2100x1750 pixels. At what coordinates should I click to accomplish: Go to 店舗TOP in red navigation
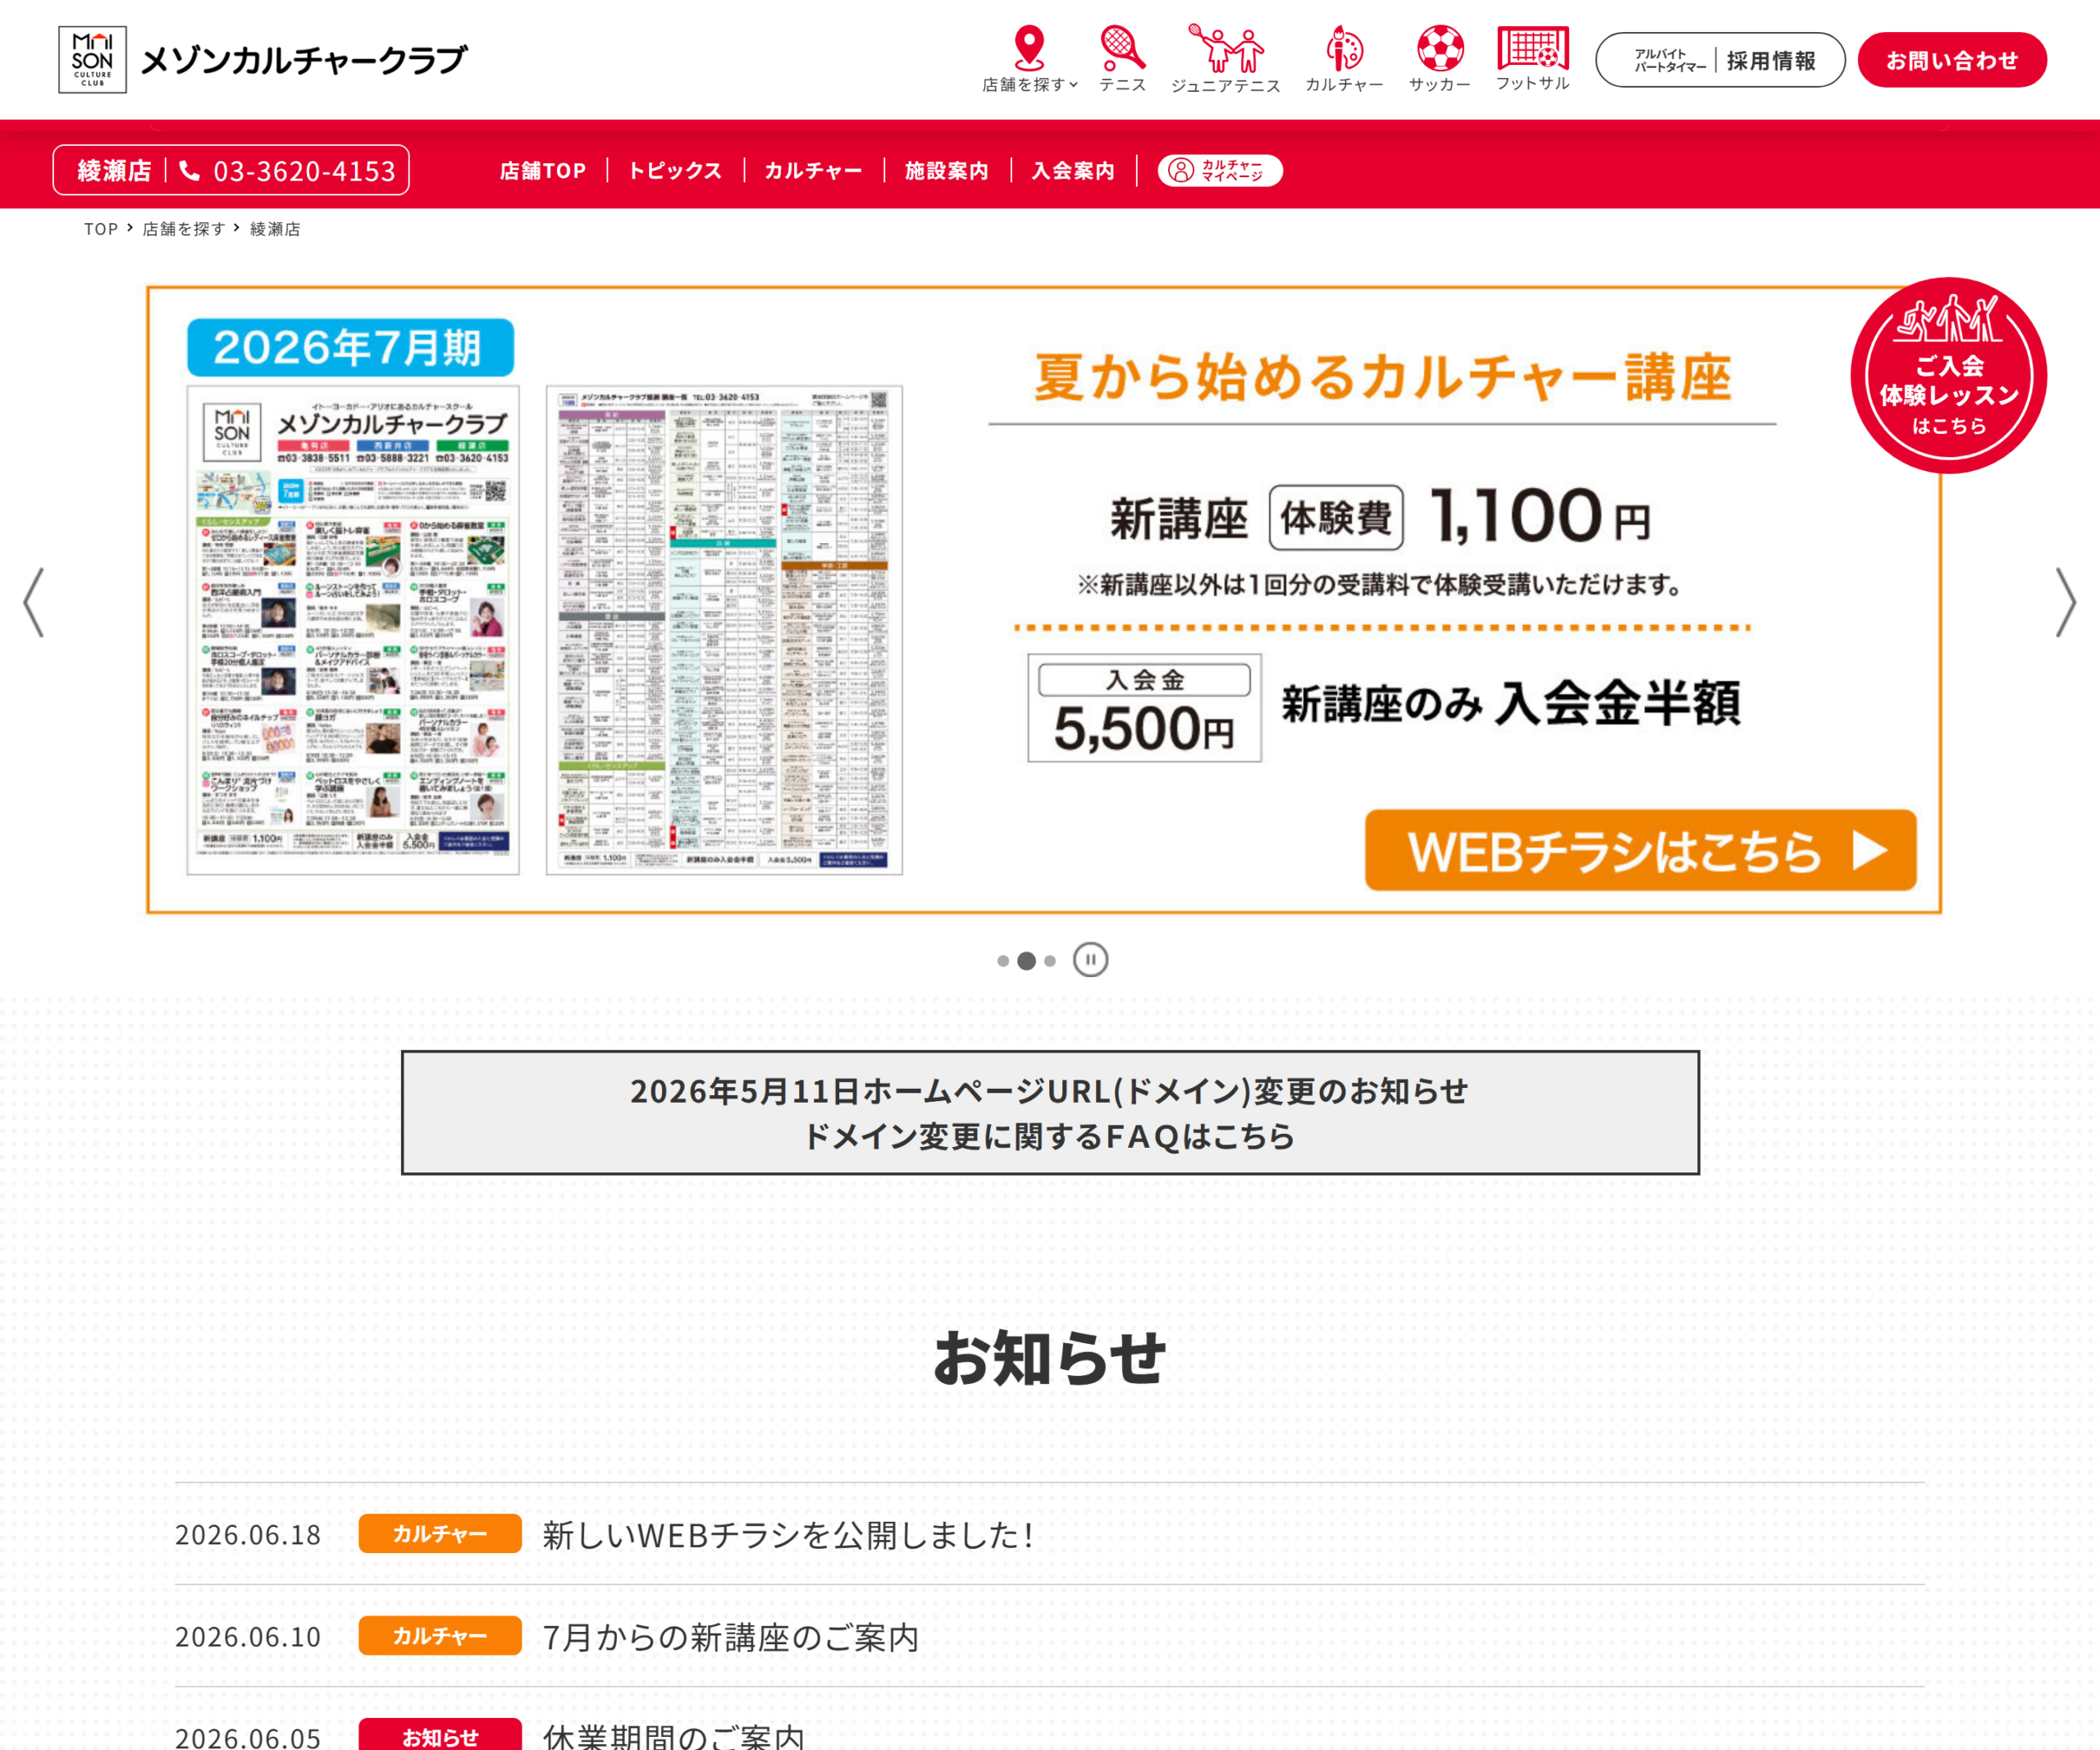coord(543,171)
